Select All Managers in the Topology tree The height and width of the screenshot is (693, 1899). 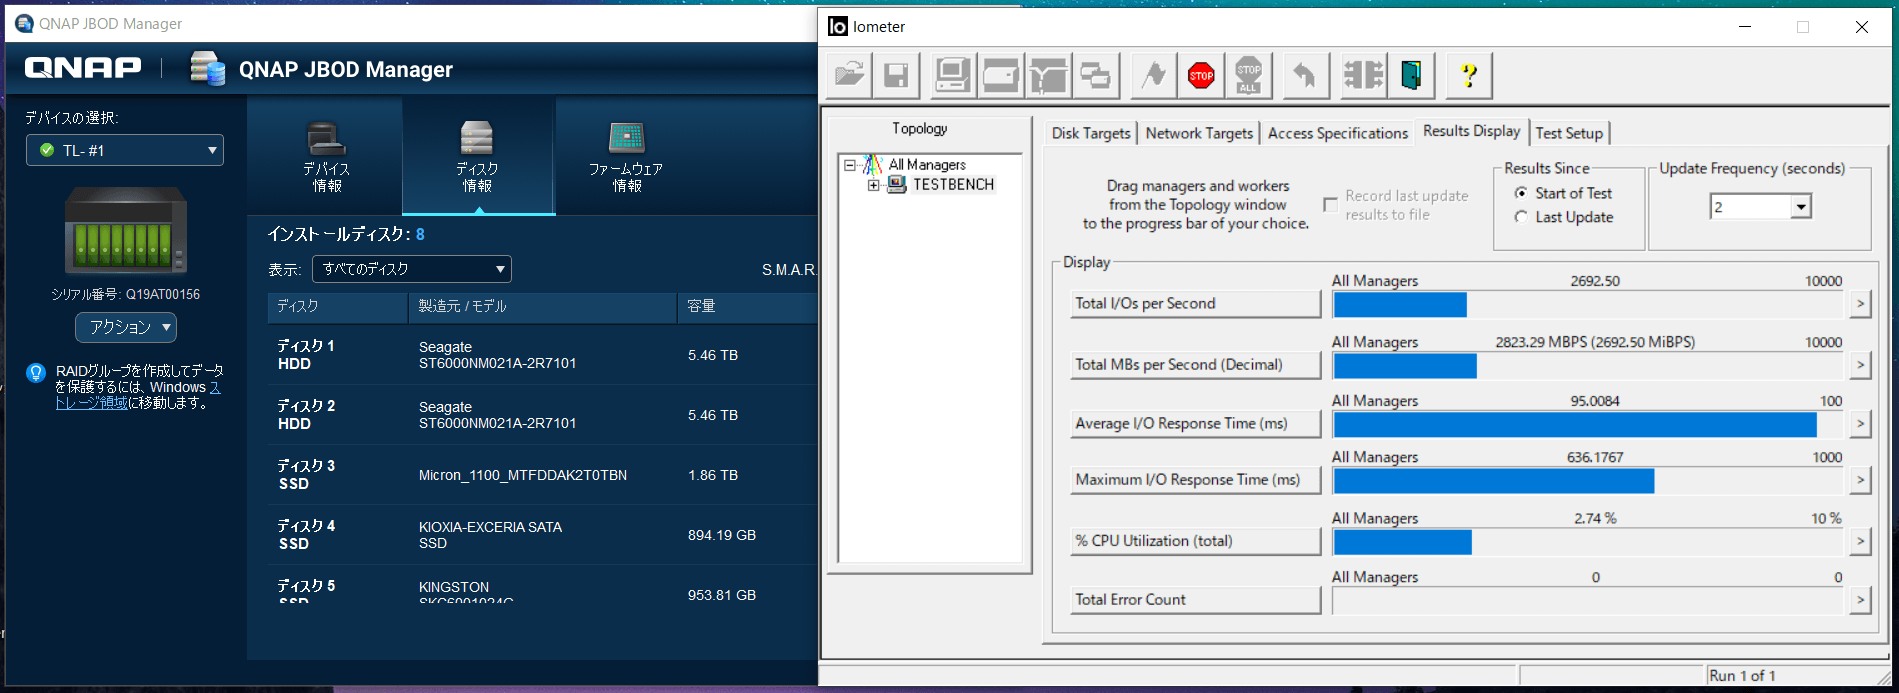[927, 165]
